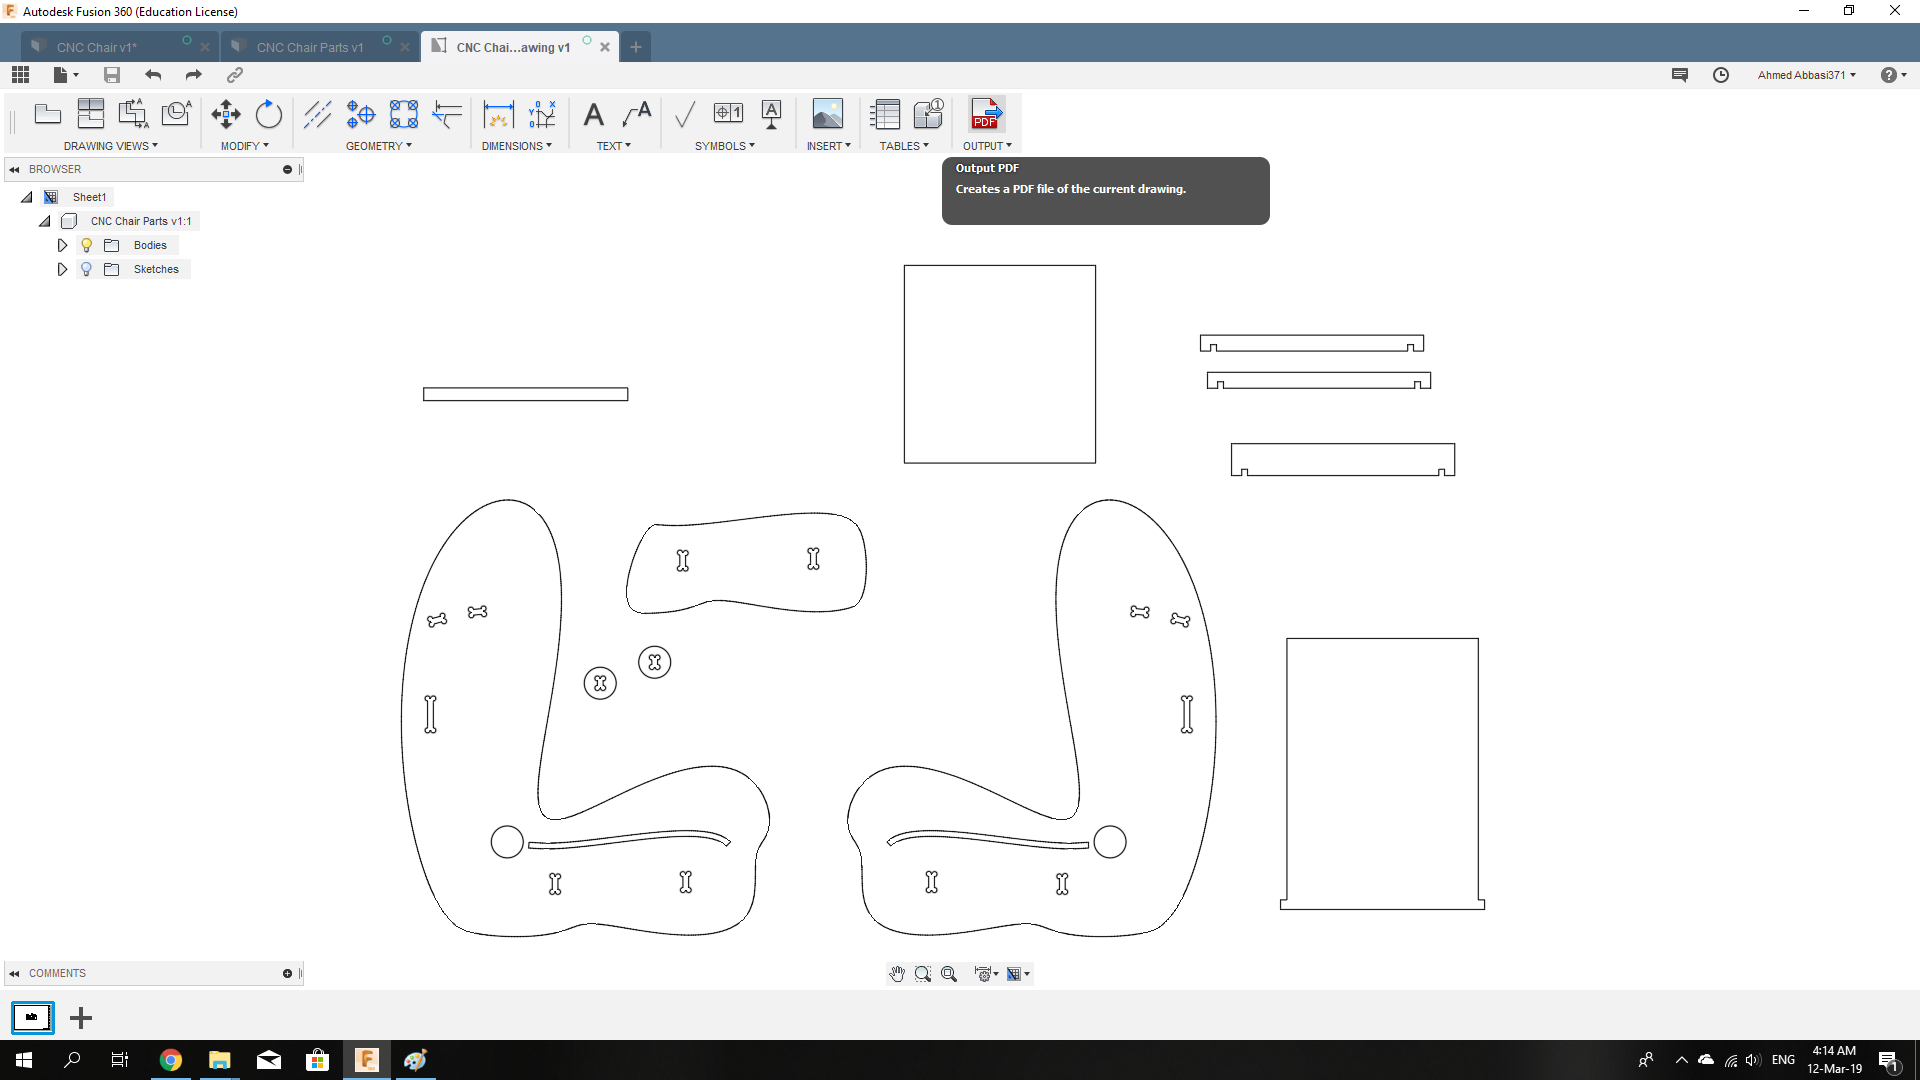Image resolution: width=1920 pixels, height=1080 pixels.
Task: Select the Move tool in Modify
Action: [x=226, y=114]
